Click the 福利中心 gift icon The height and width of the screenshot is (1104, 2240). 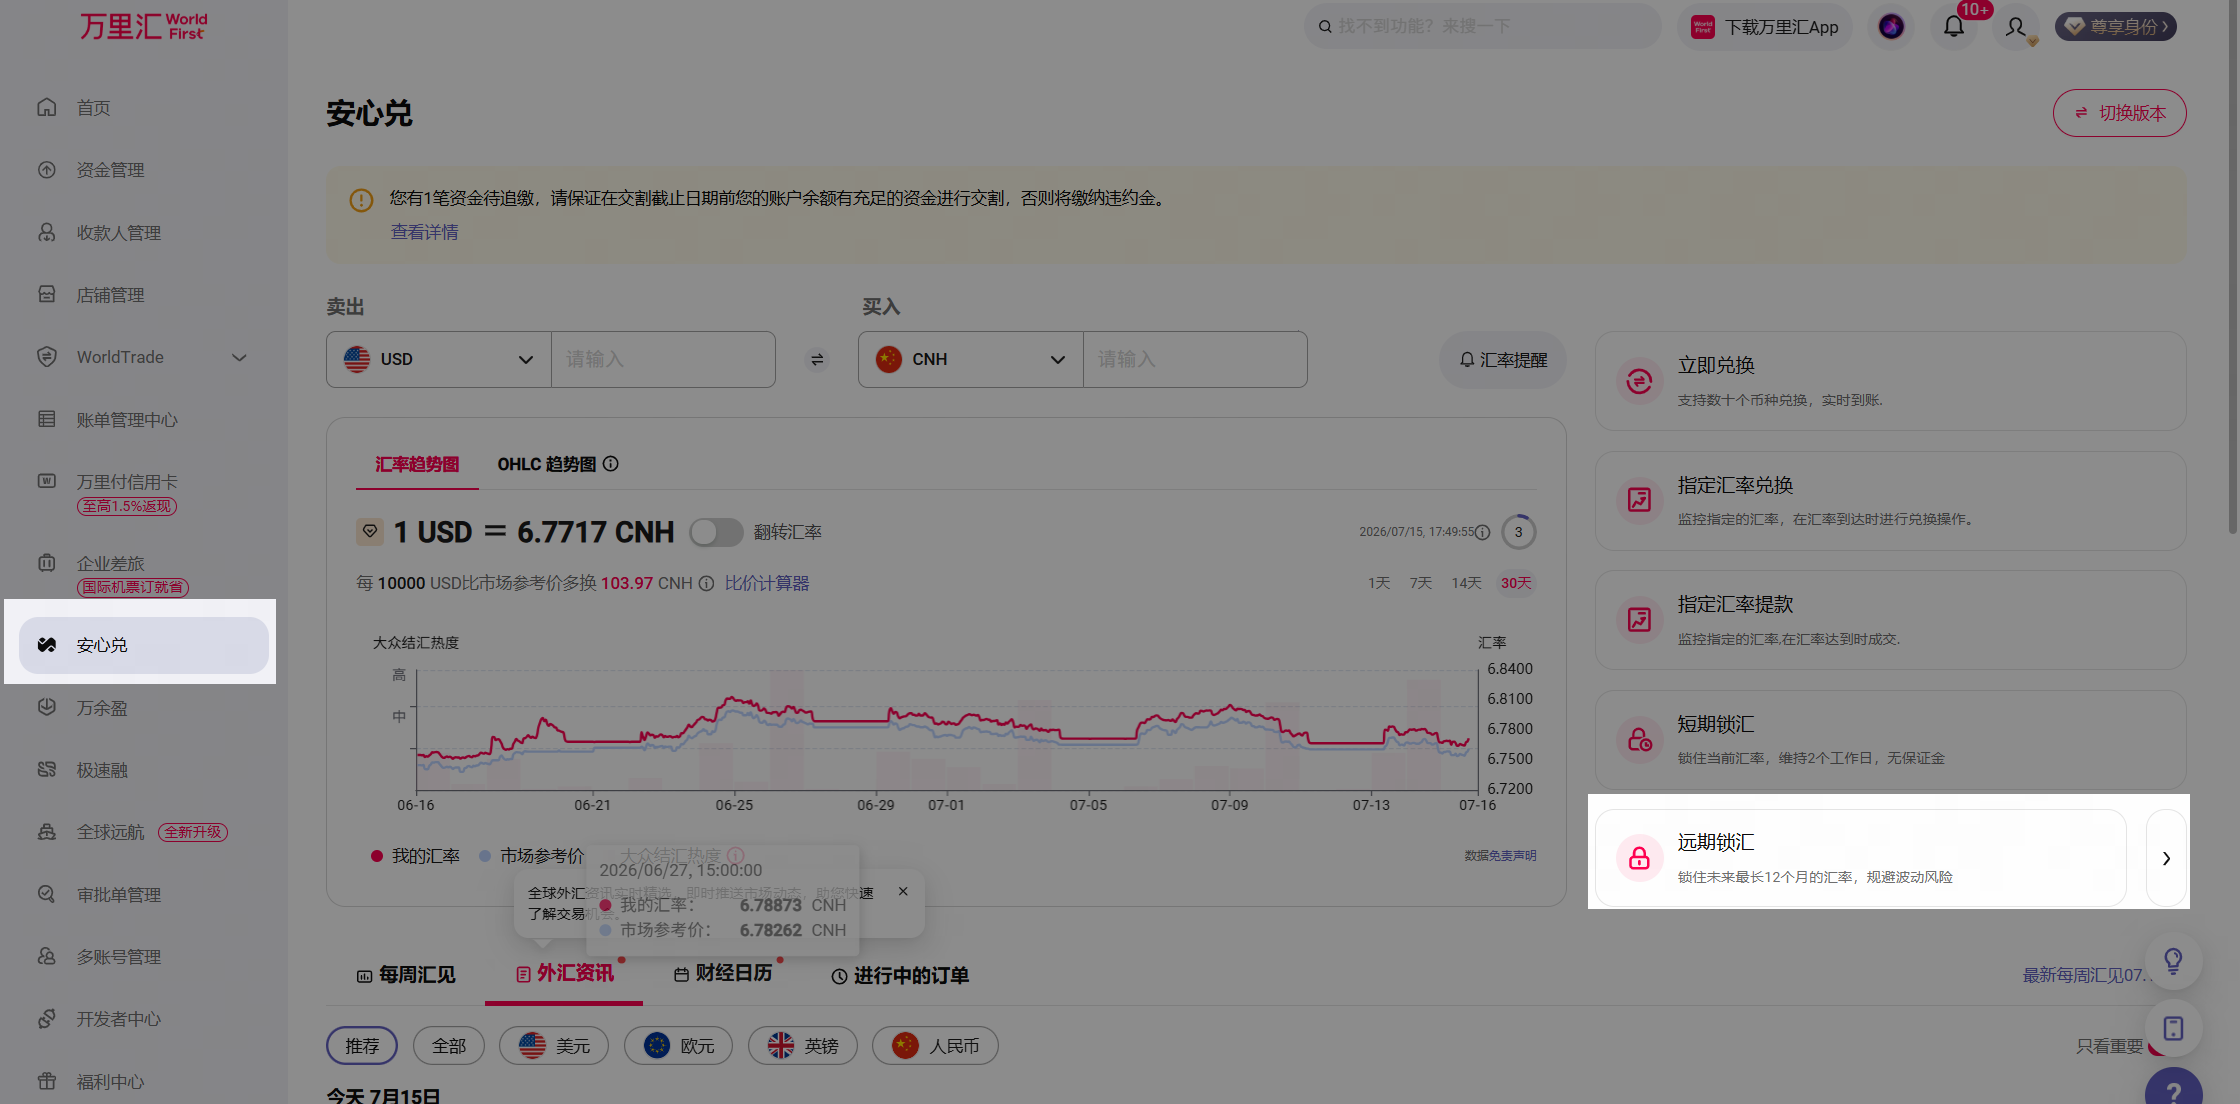click(x=47, y=1081)
